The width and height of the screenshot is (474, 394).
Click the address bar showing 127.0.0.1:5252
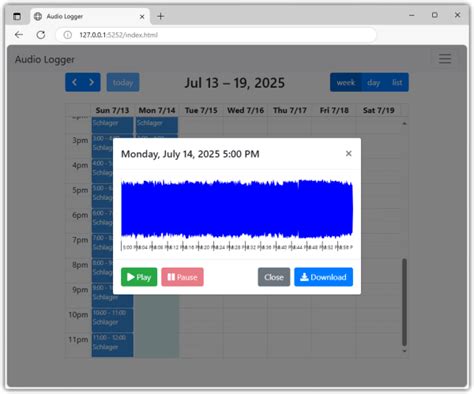217,35
